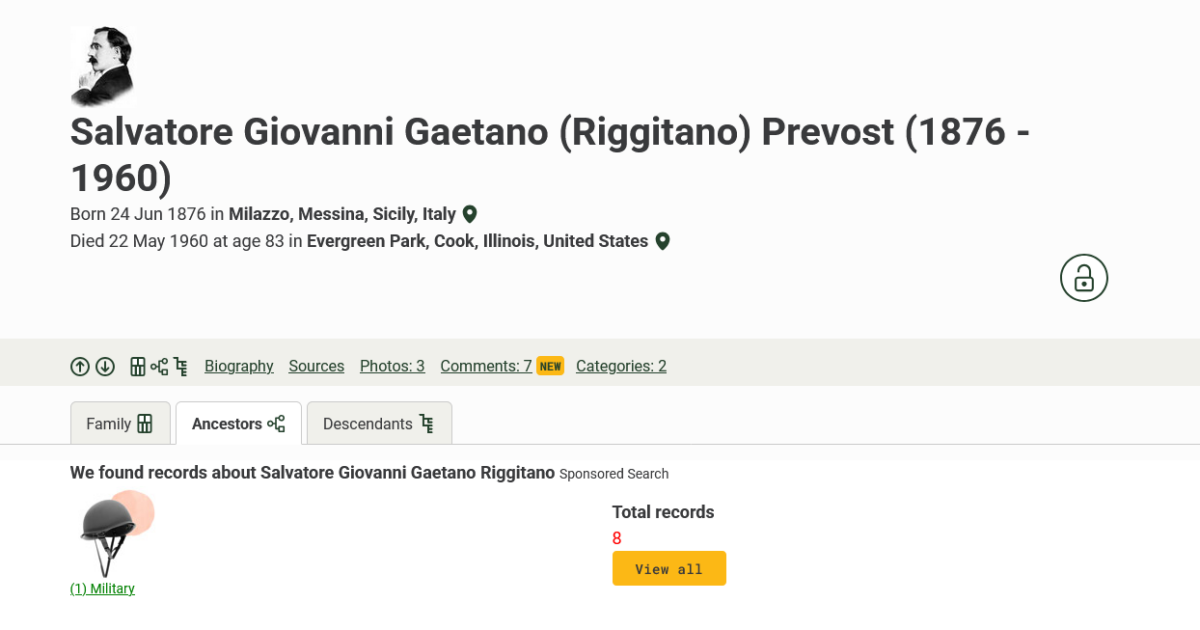The image size is (1200, 630).
Task: Click the Descendants tab tree icon
Action: point(428,422)
